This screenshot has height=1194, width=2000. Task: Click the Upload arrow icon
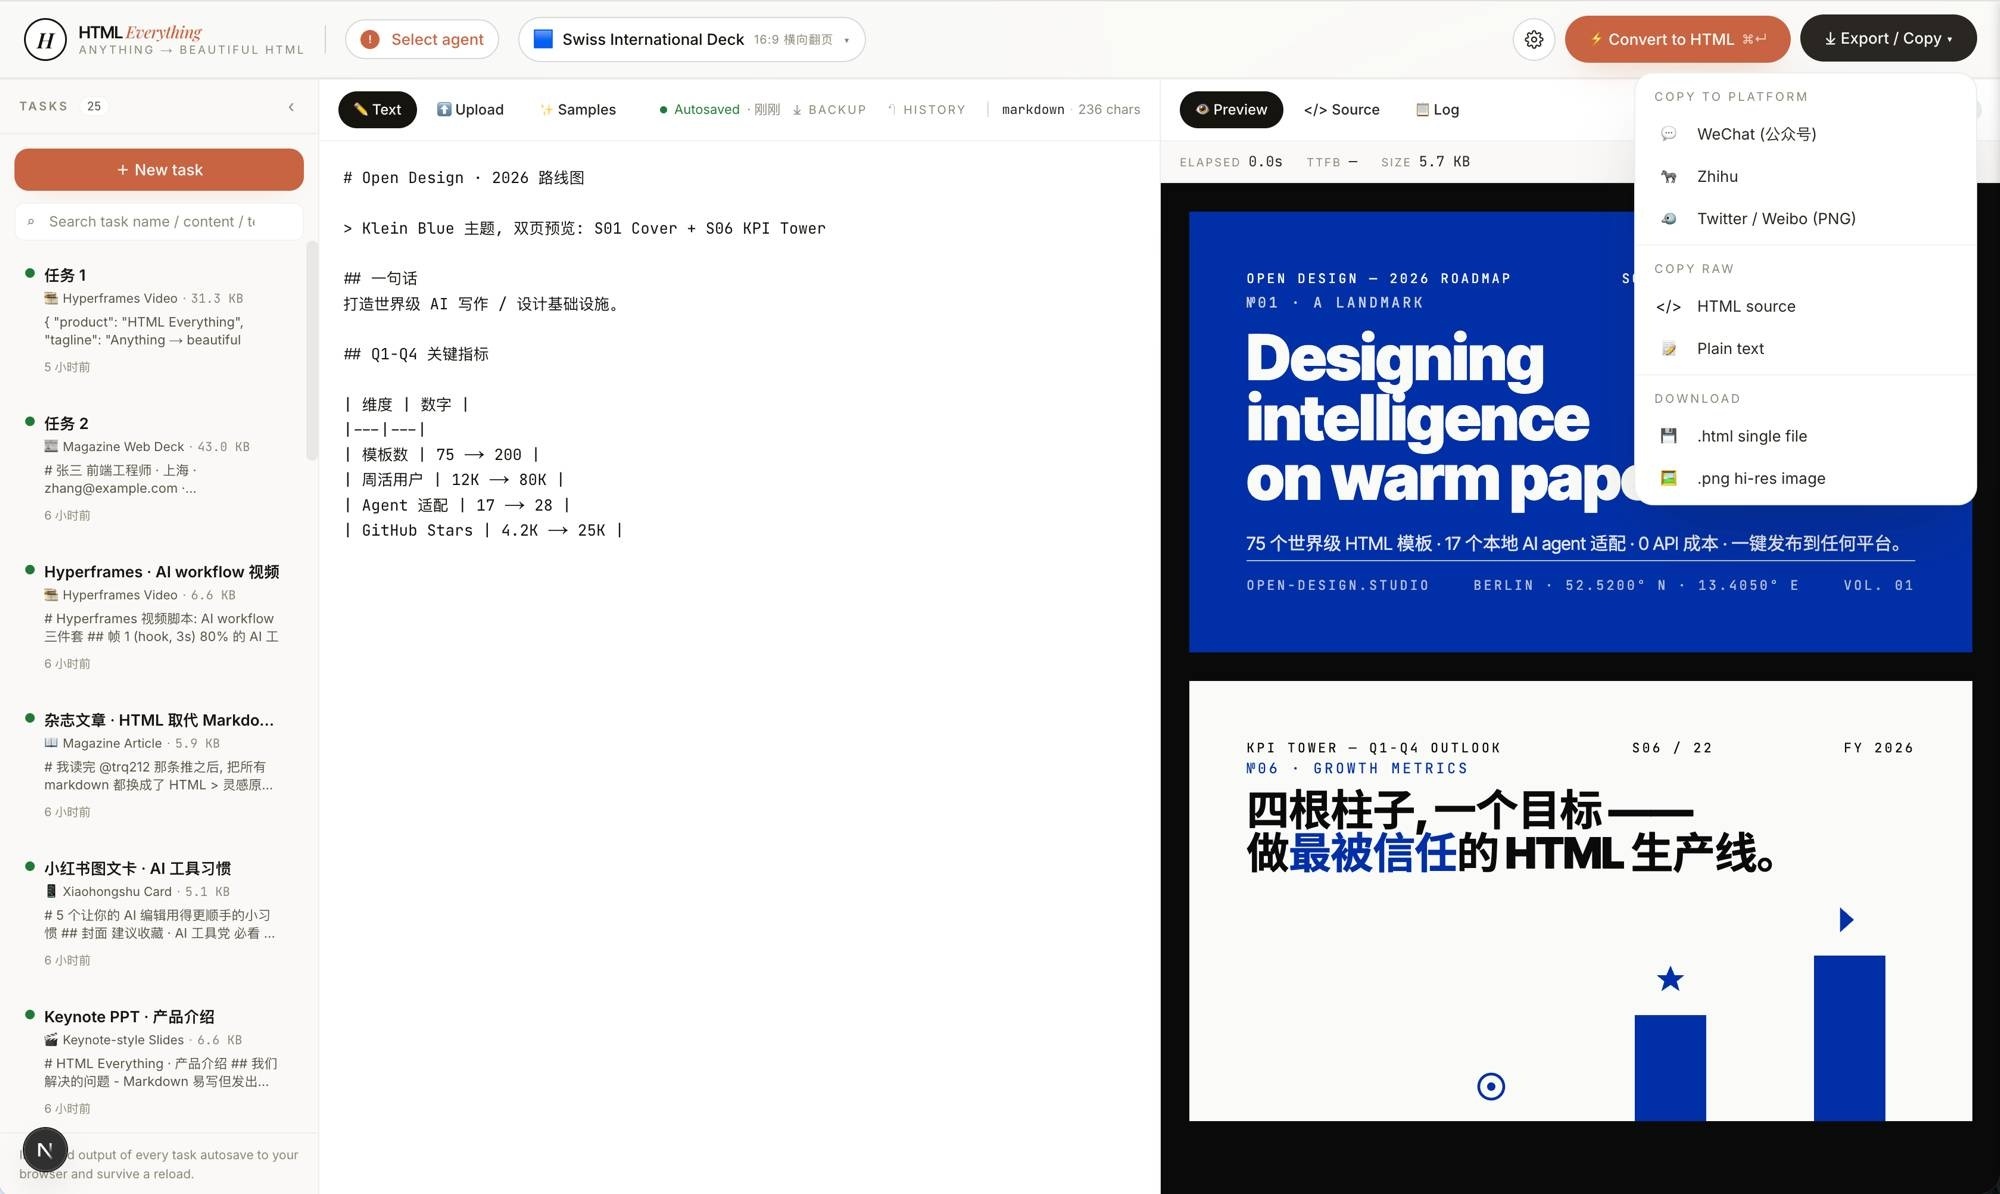[x=444, y=109]
